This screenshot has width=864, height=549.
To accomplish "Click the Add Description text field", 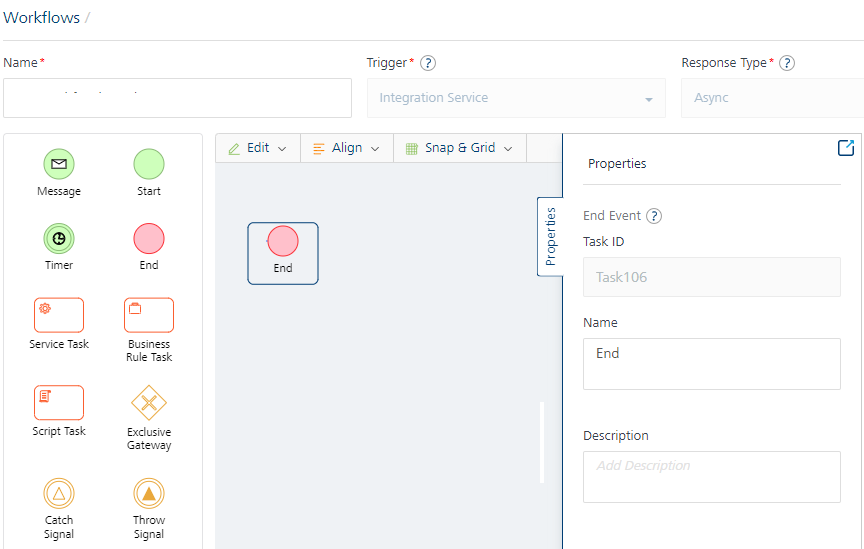I will coord(711,476).
